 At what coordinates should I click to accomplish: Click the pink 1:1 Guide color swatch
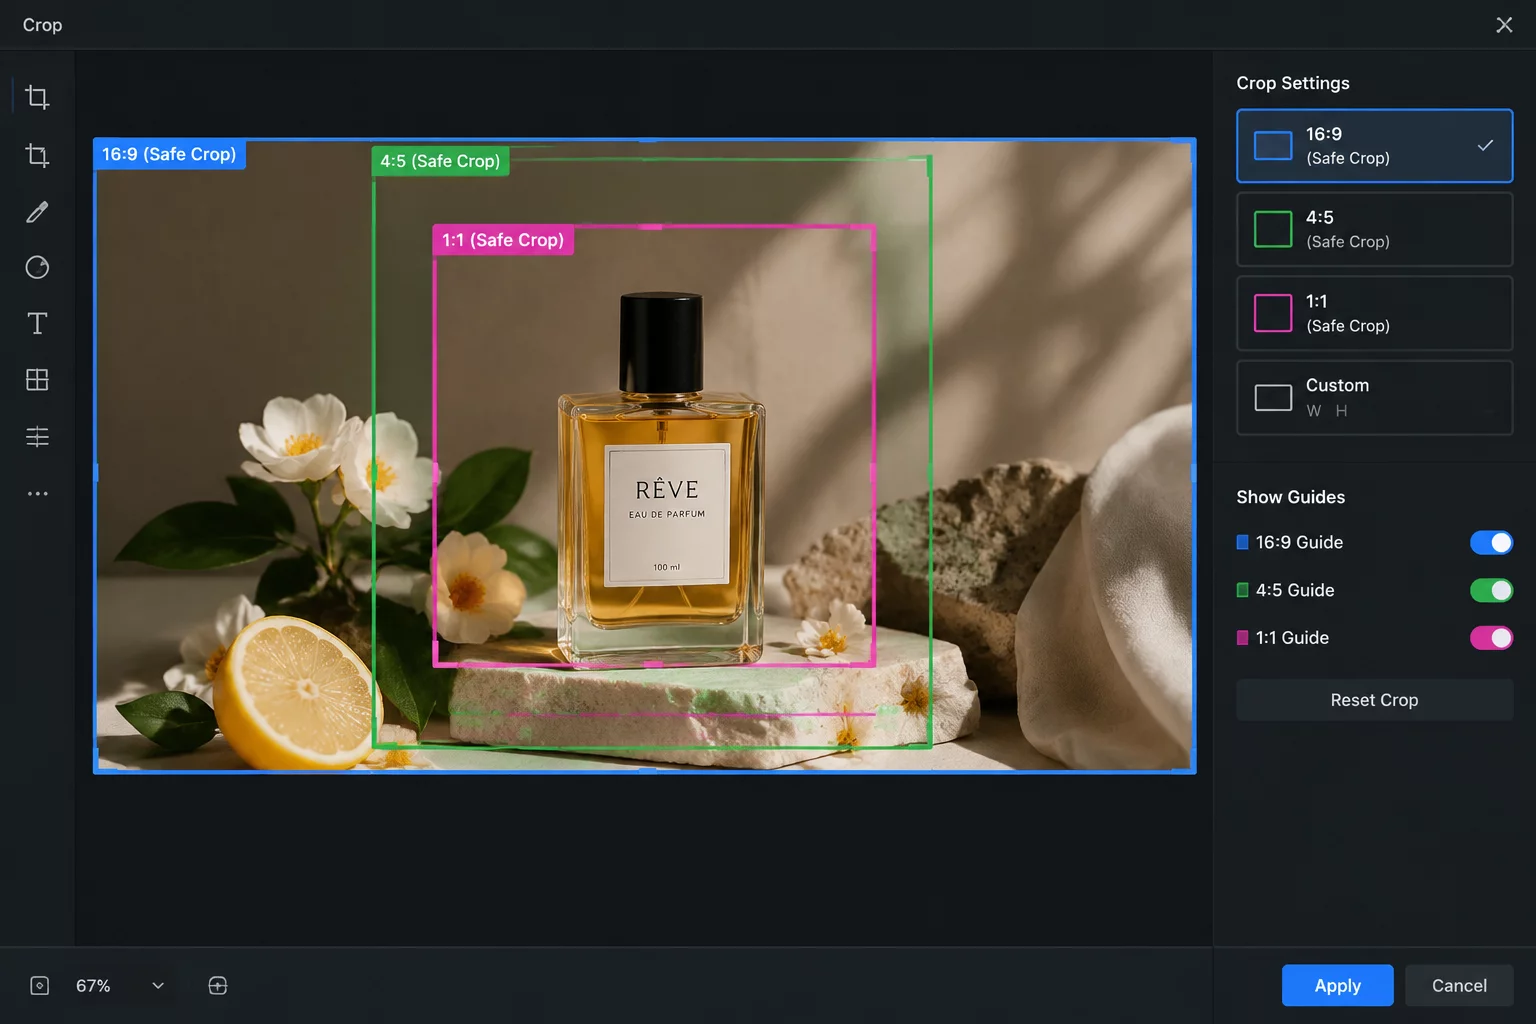tap(1242, 638)
